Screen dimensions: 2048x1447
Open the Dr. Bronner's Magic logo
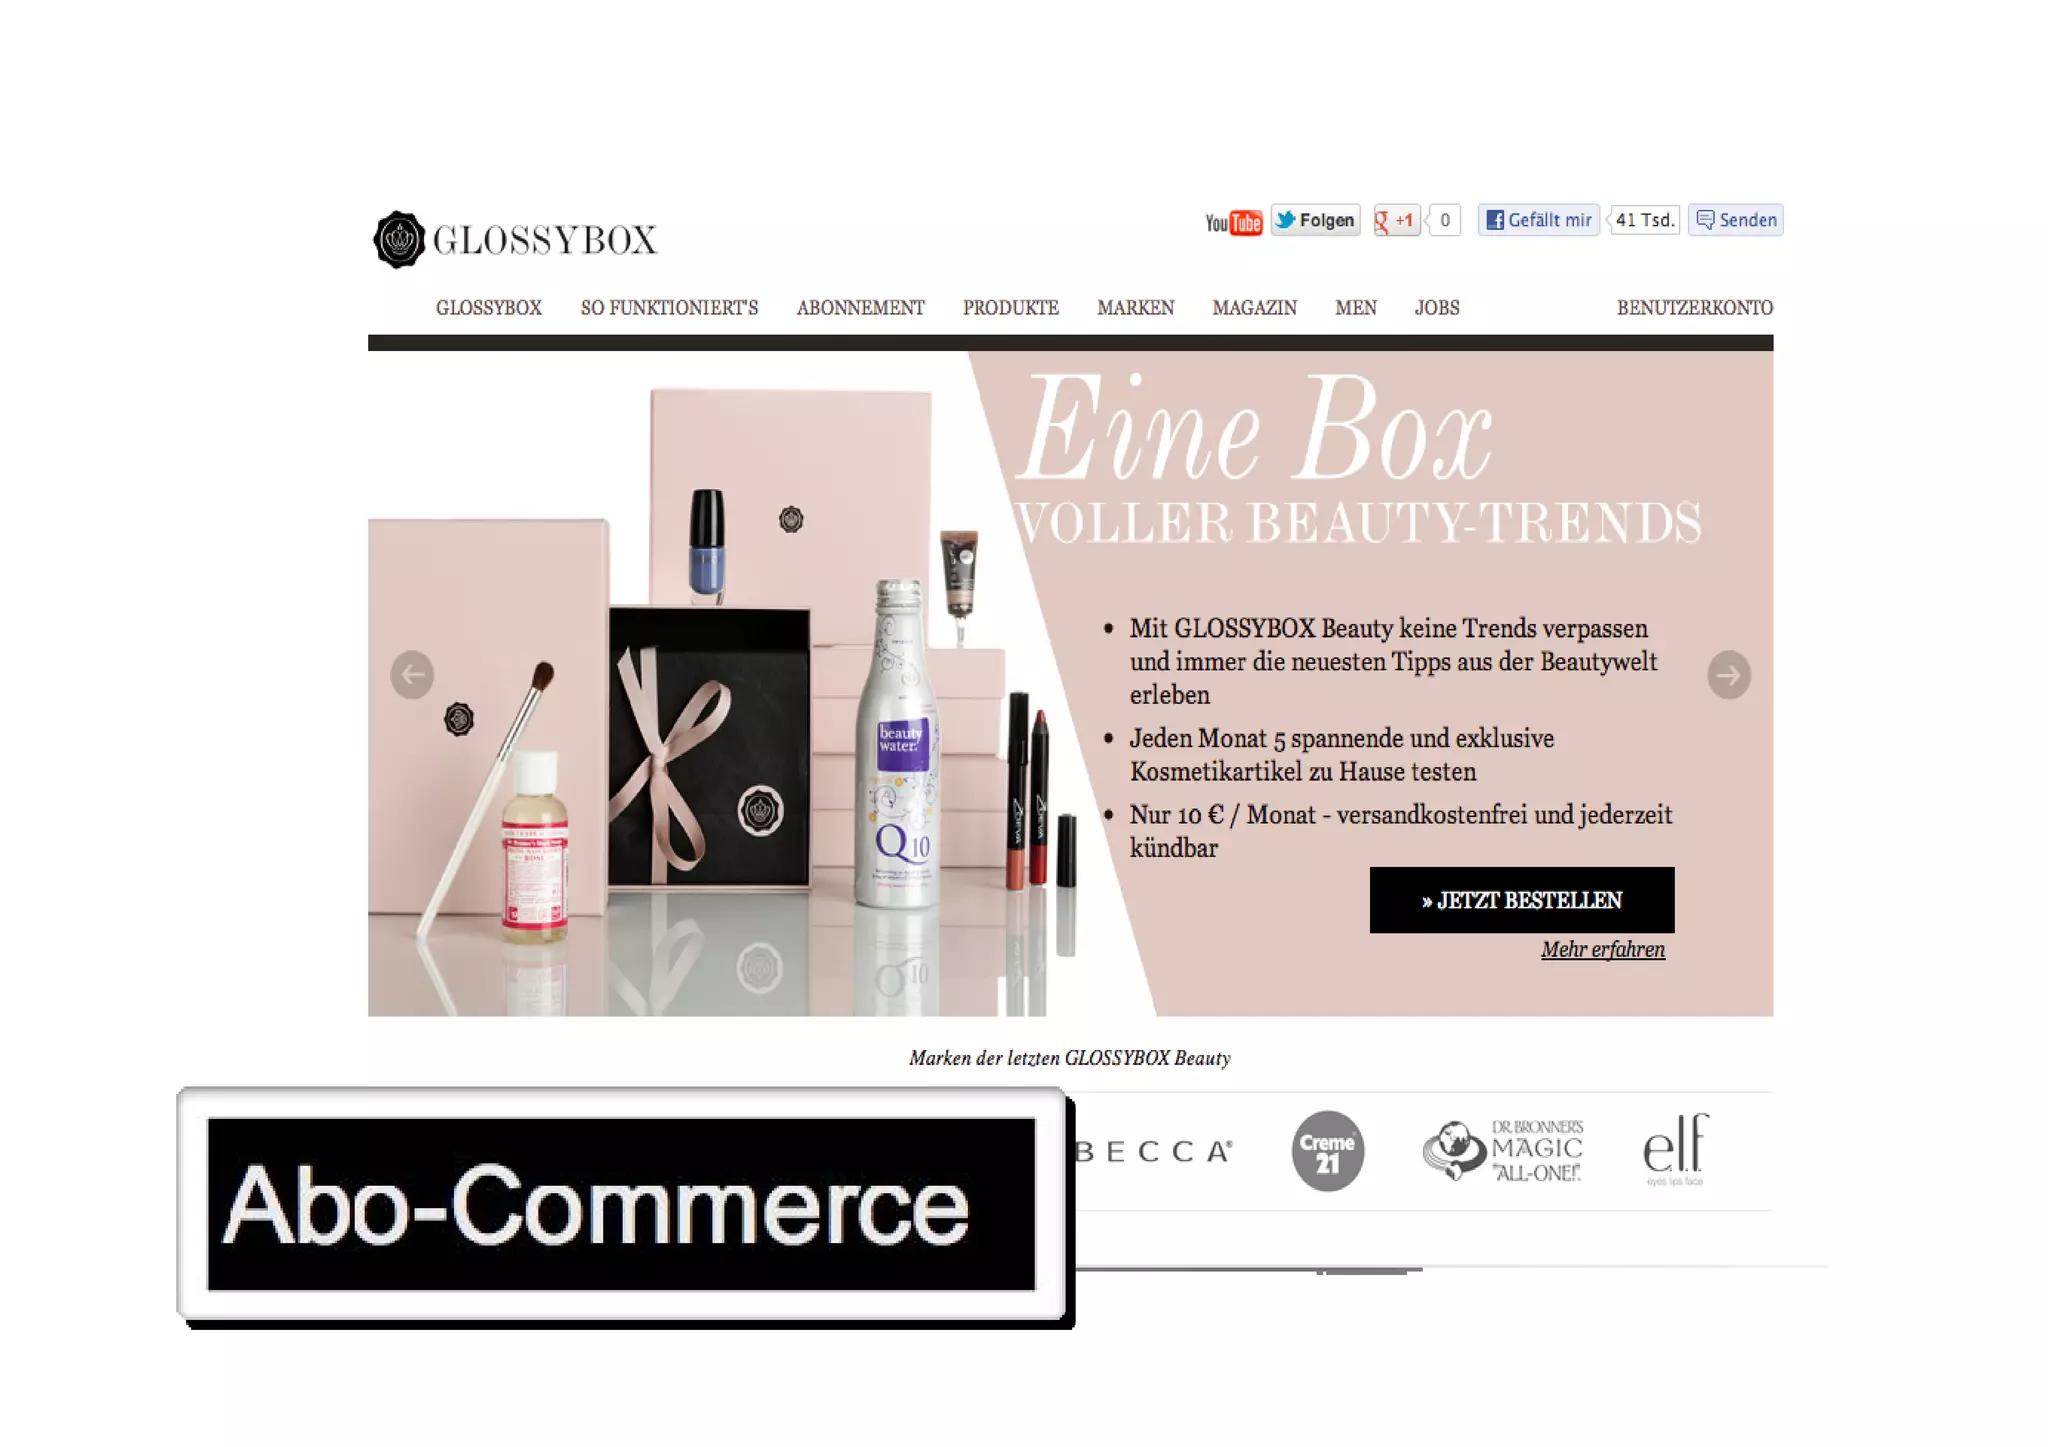coord(1503,1151)
